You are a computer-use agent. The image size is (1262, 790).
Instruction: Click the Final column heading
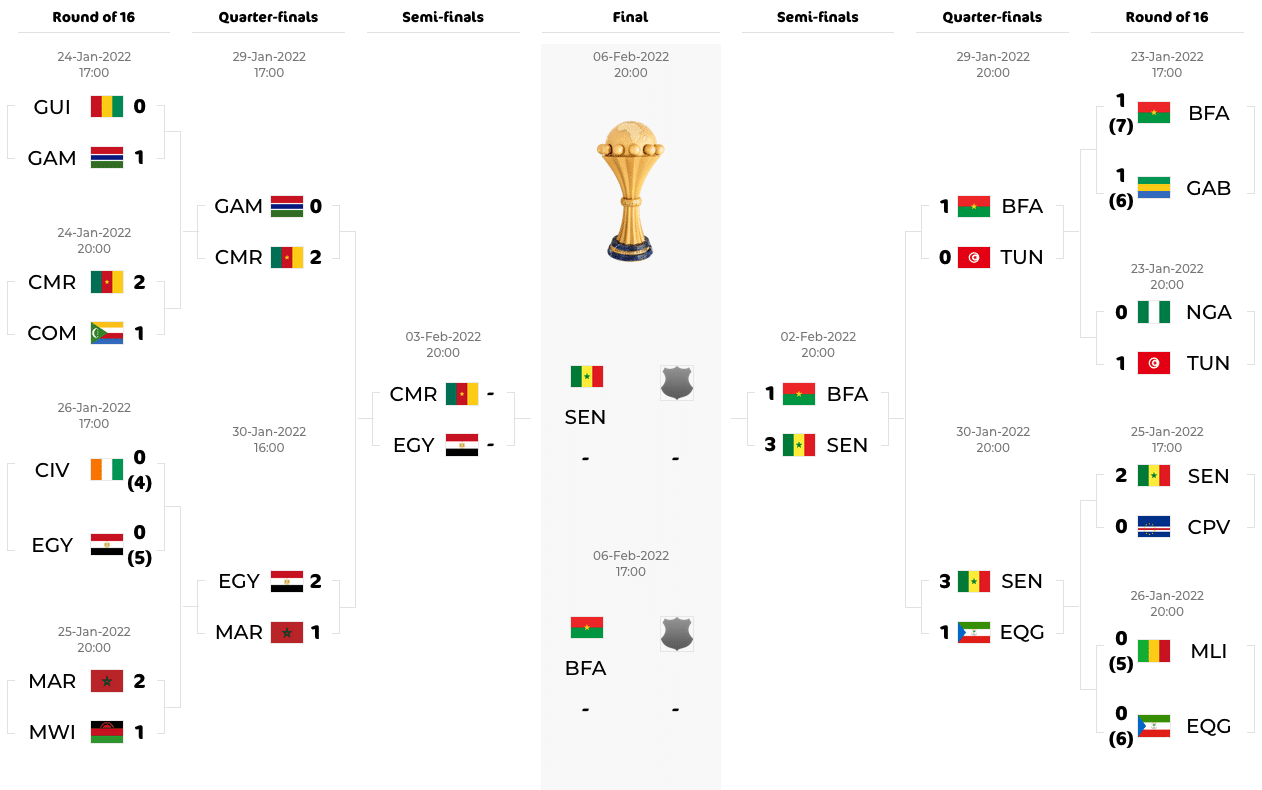point(630,17)
